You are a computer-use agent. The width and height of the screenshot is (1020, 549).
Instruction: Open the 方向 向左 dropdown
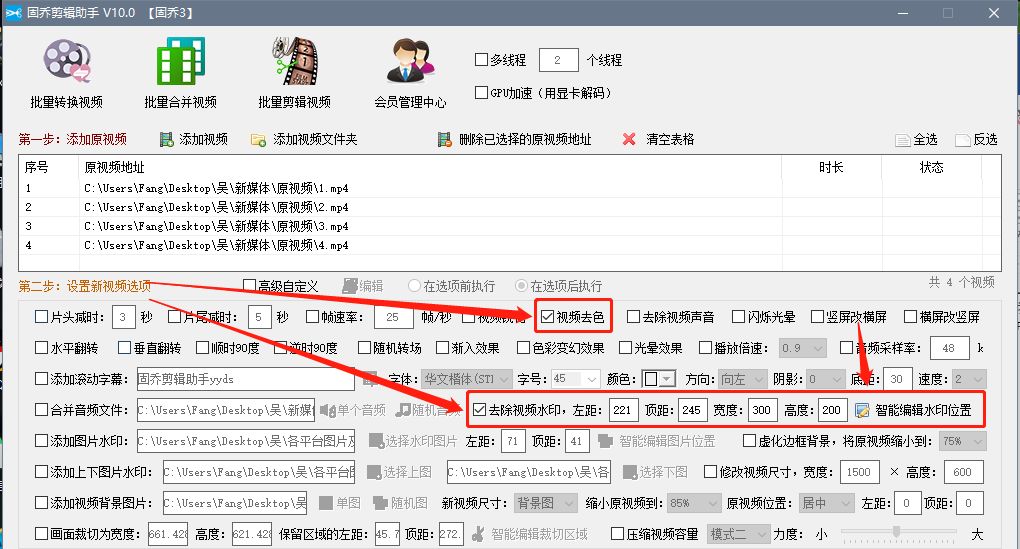[x=742, y=379]
